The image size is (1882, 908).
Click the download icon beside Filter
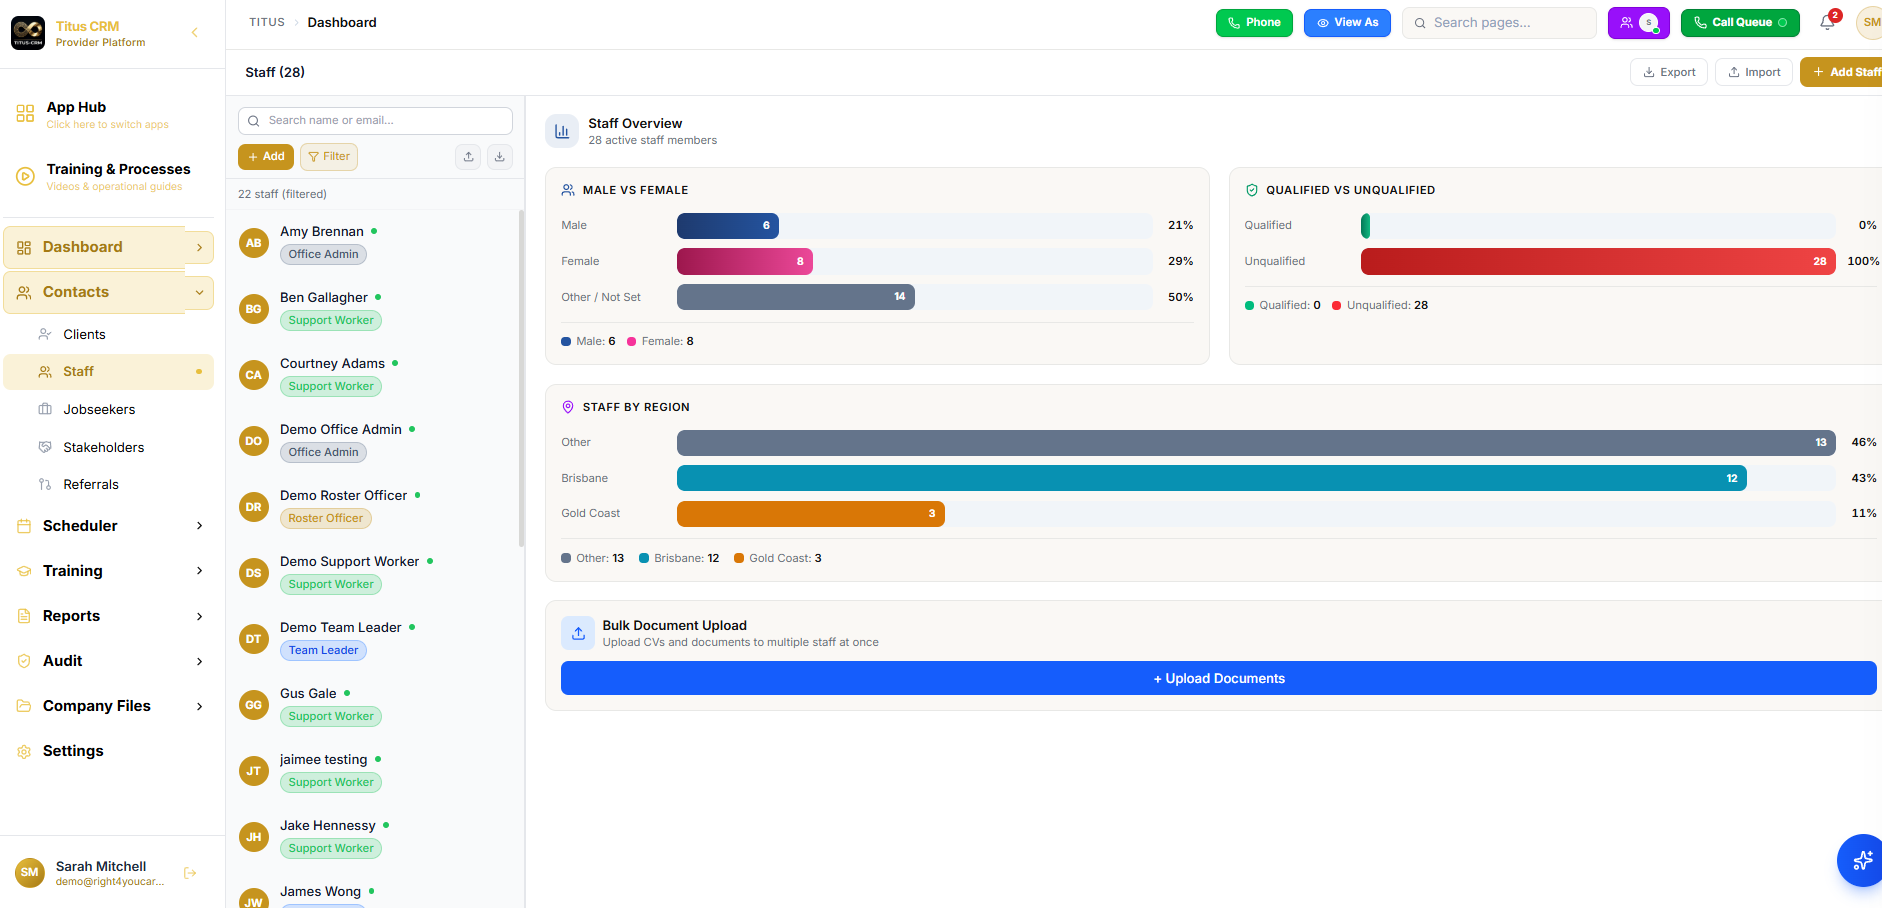tap(500, 157)
